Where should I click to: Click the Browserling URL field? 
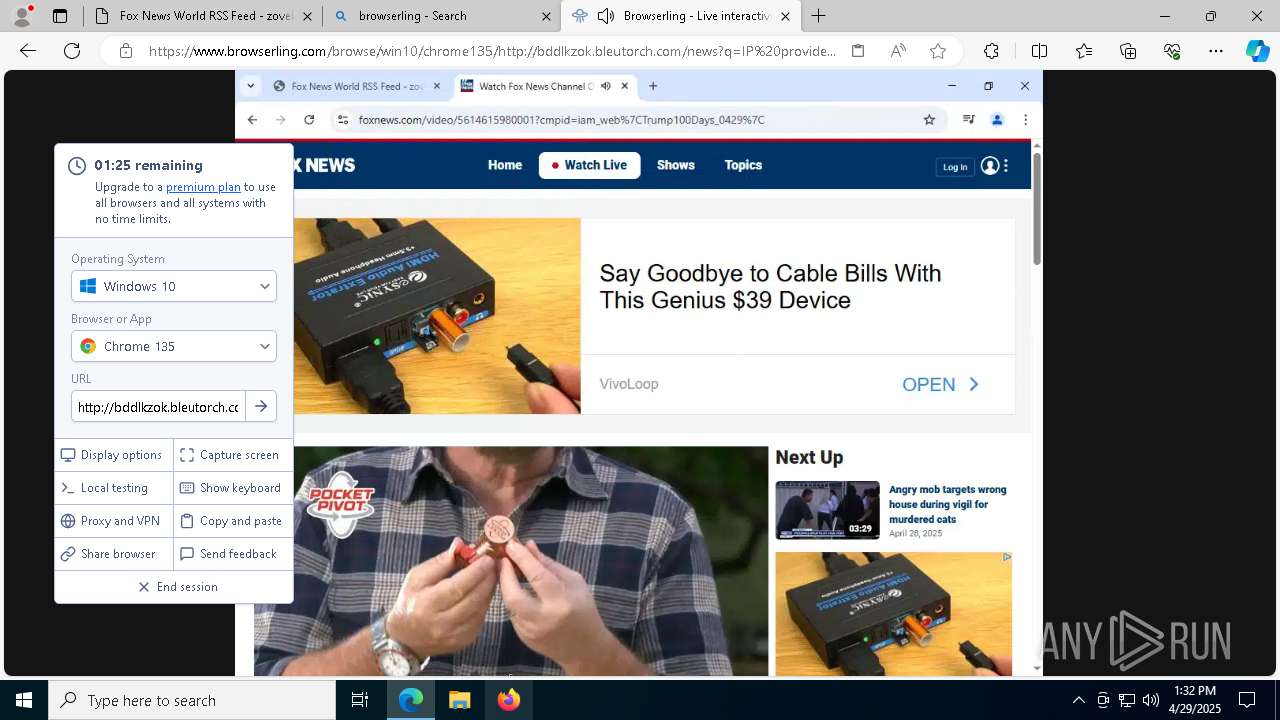(158, 406)
